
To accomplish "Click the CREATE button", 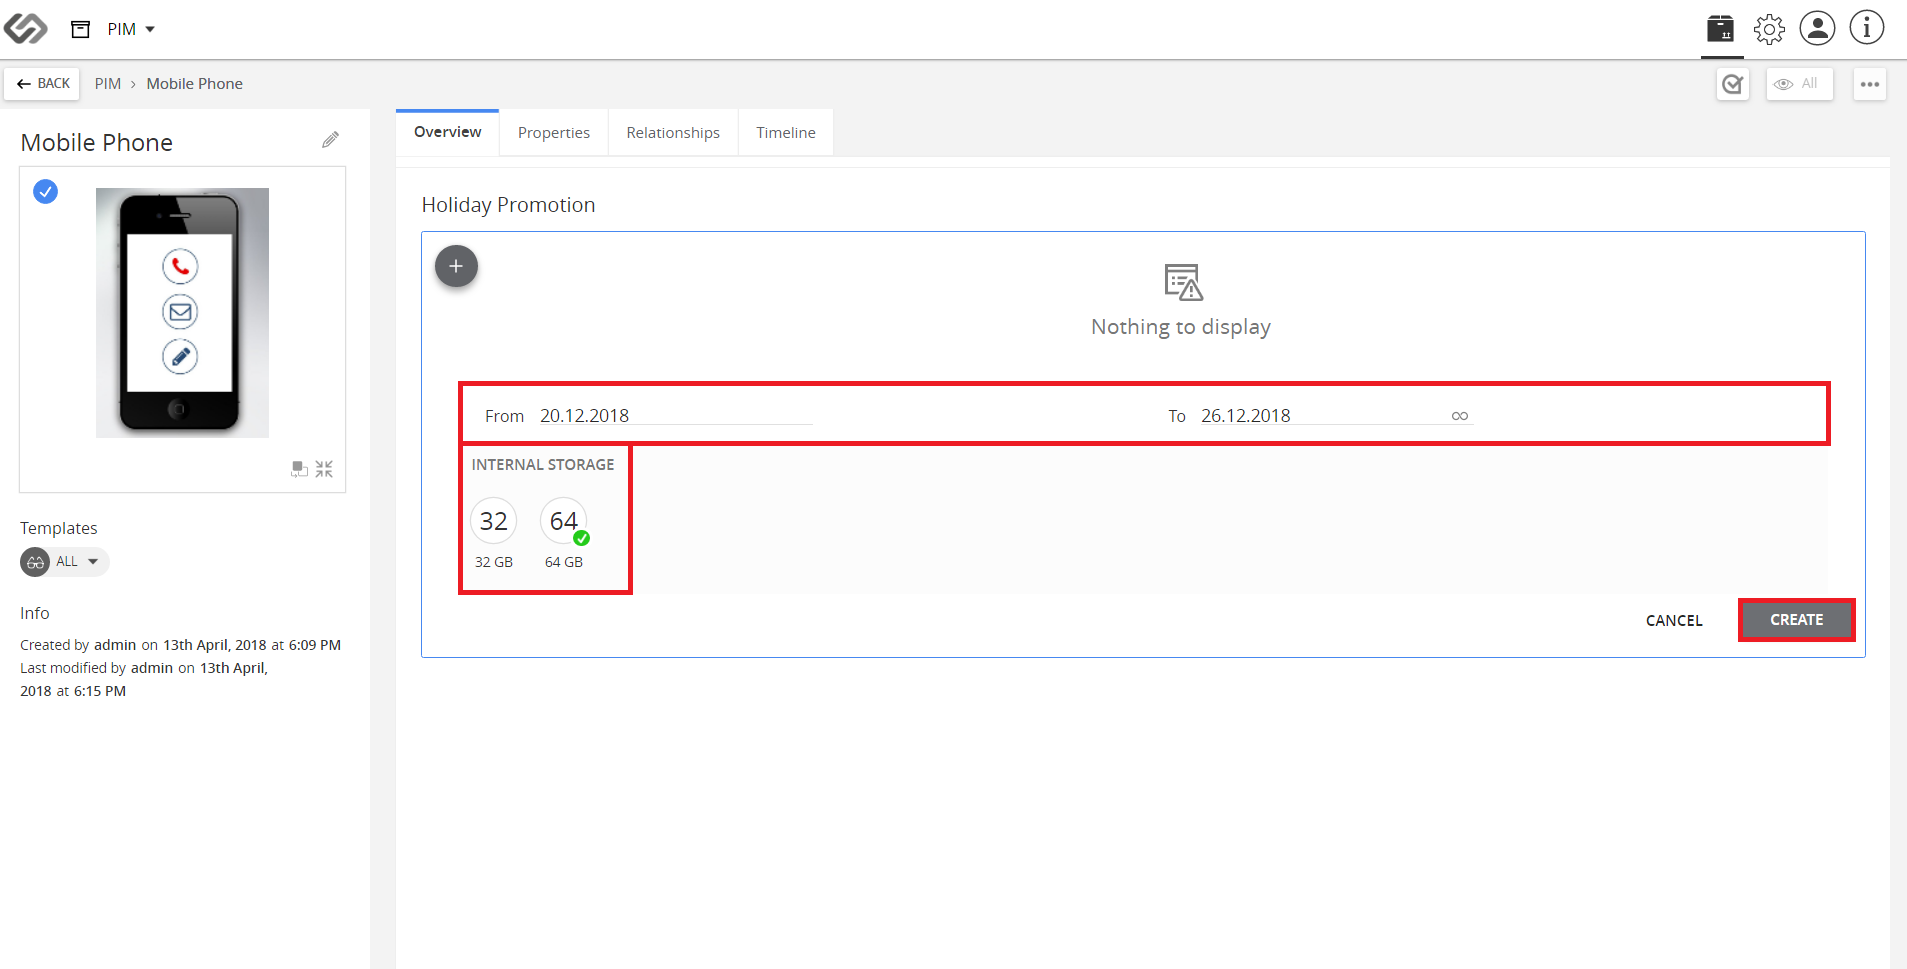I will coord(1796,620).
